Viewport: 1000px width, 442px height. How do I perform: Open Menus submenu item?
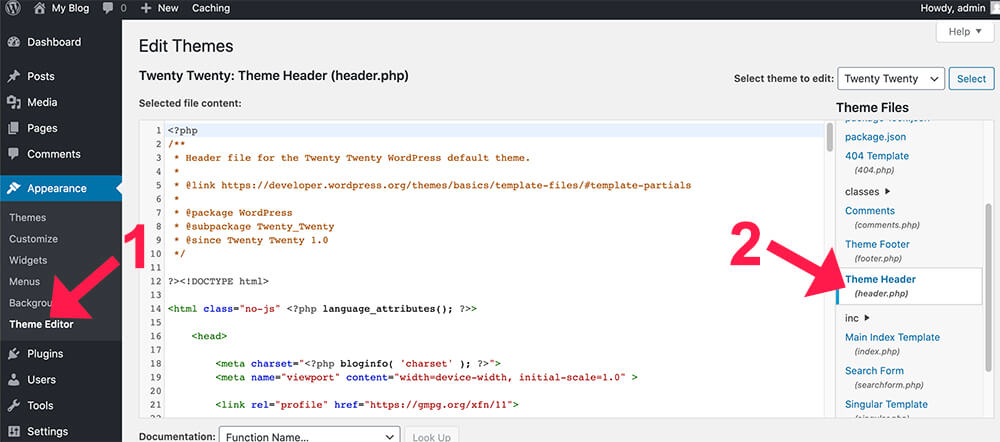(x=24, y=281)
